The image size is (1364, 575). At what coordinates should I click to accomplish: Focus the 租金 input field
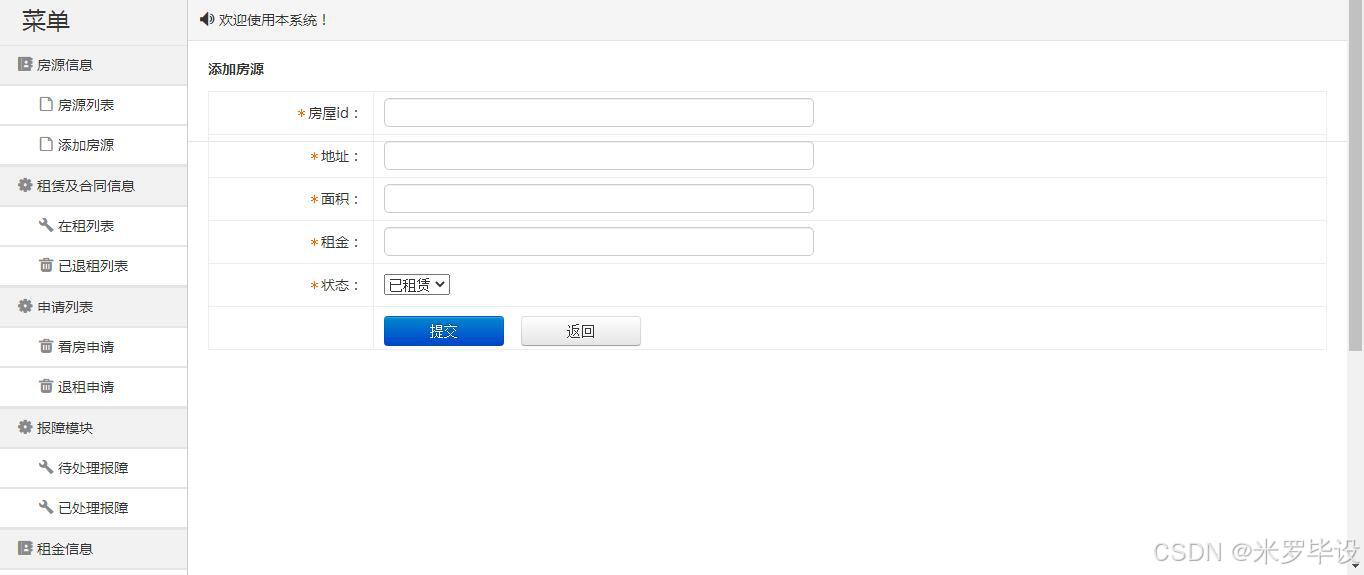[x=599, y=242]
